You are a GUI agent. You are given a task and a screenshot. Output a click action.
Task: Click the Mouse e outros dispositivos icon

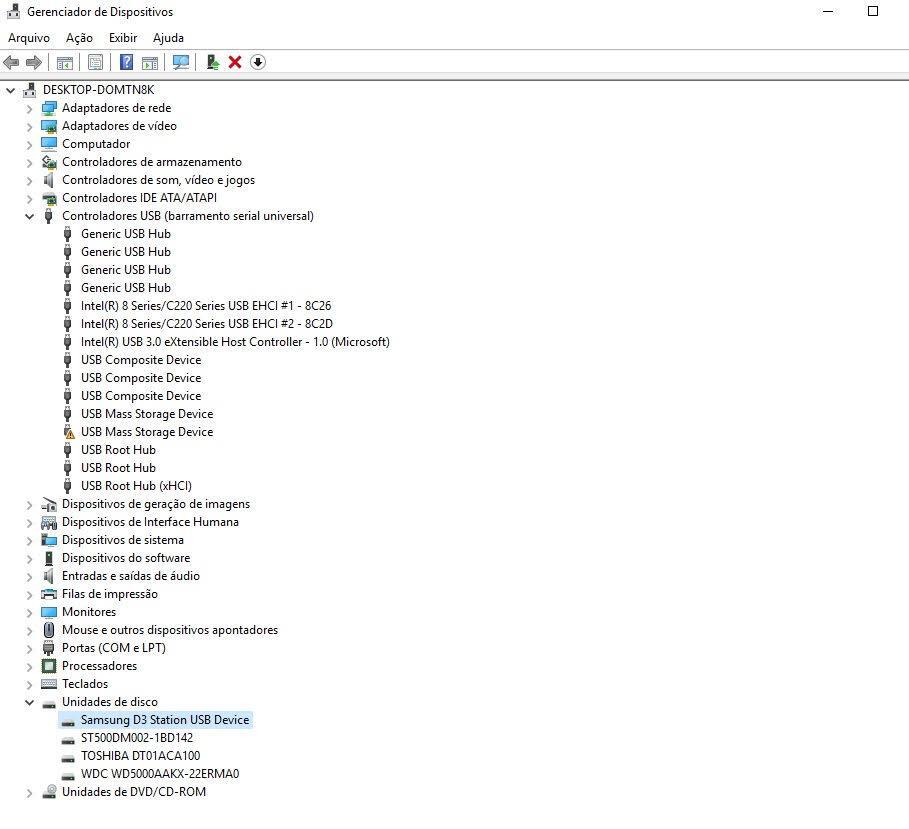[49, 630]
